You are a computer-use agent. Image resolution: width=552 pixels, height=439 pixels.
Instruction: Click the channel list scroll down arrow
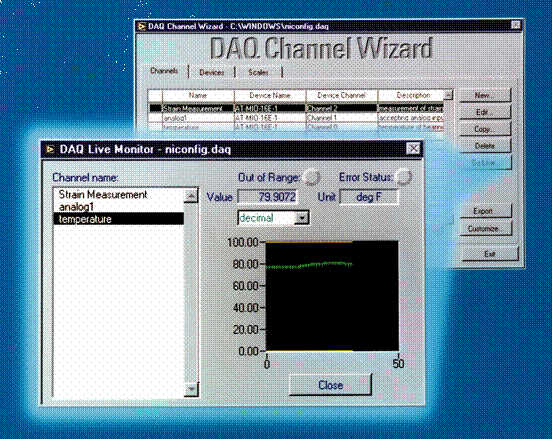tap(191, 389)
